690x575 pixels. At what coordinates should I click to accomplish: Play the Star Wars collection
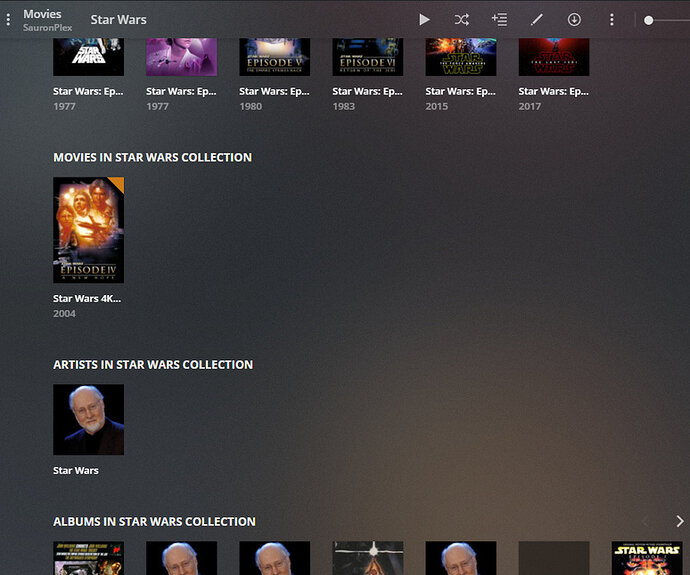click(x=424, y=20)
